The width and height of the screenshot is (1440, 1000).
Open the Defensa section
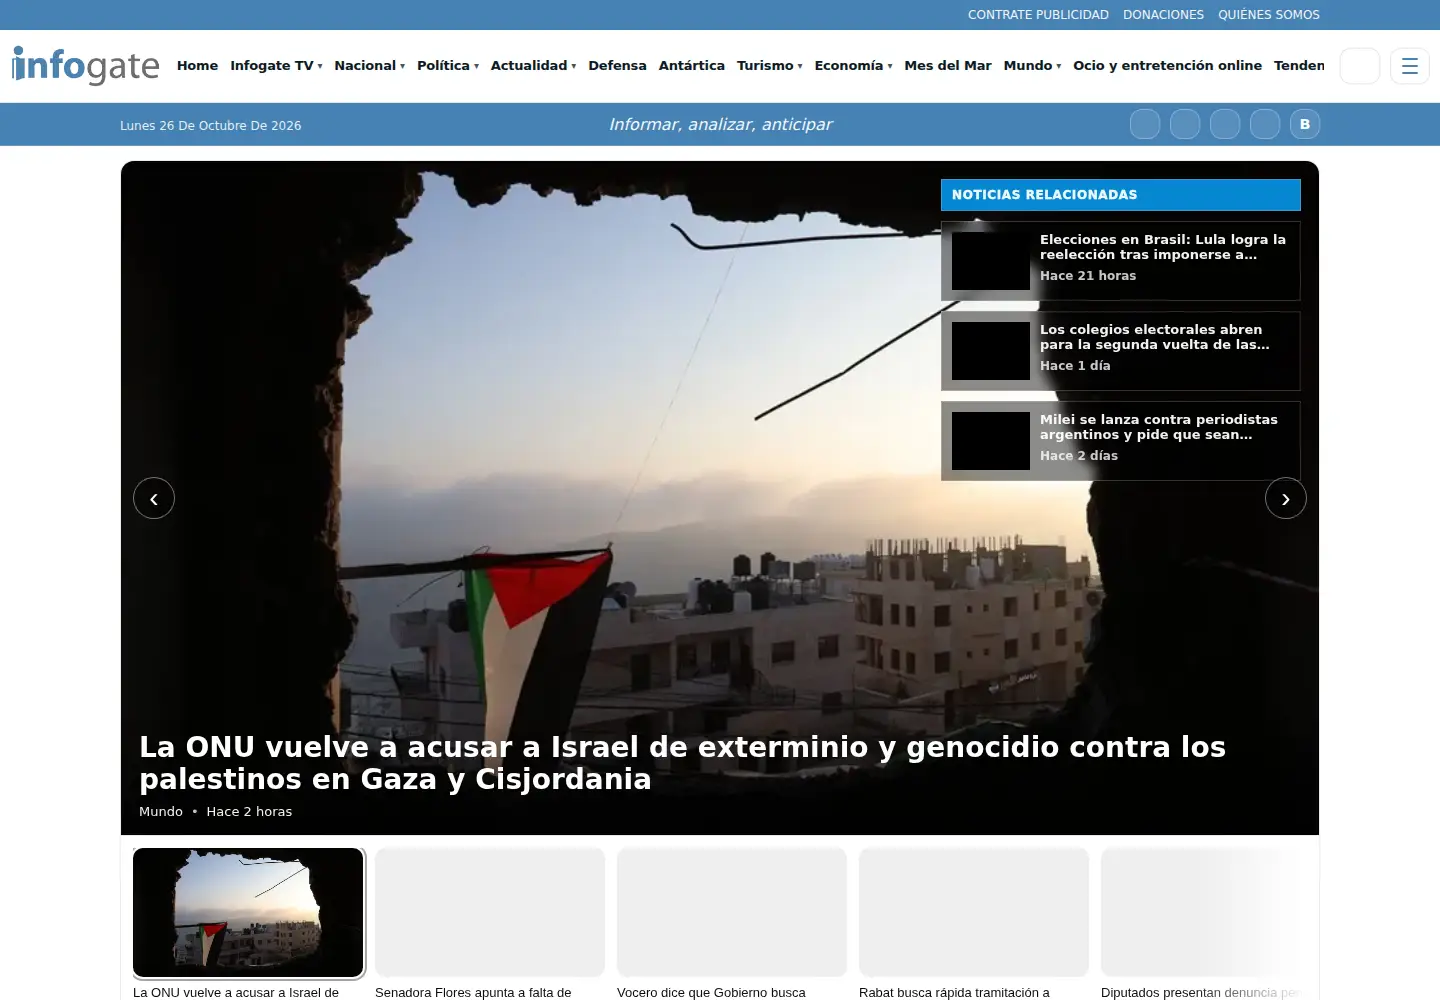pyautogui.click(x=617, y=66)
